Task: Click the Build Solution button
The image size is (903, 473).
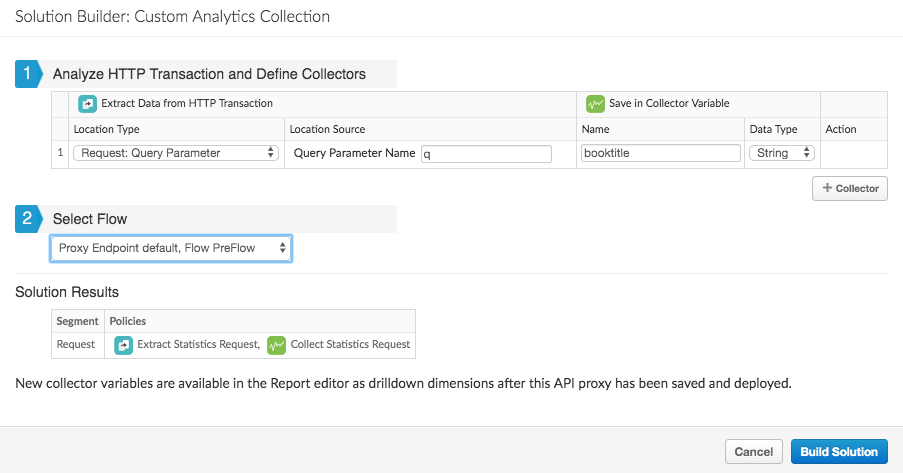Action: [x=838, y=452]
